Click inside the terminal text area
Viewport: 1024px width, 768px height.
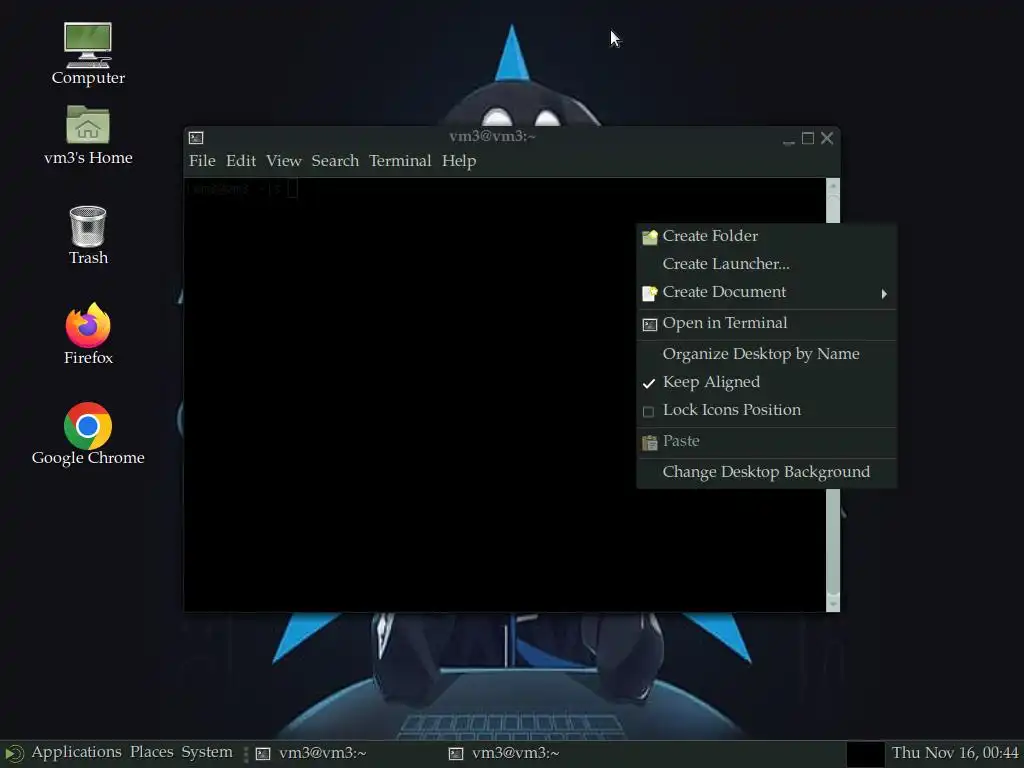pos(505,394)
